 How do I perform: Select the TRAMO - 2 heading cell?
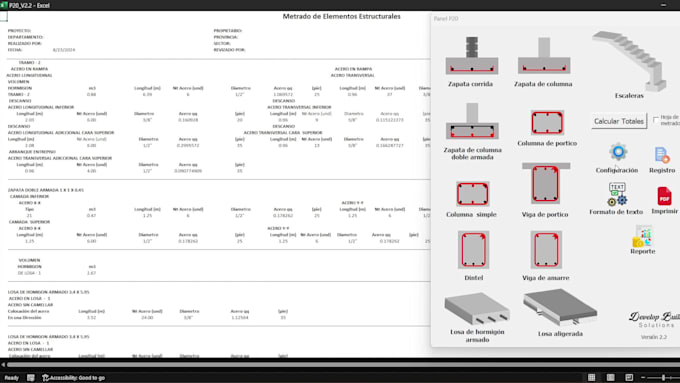tap(29, 63)
